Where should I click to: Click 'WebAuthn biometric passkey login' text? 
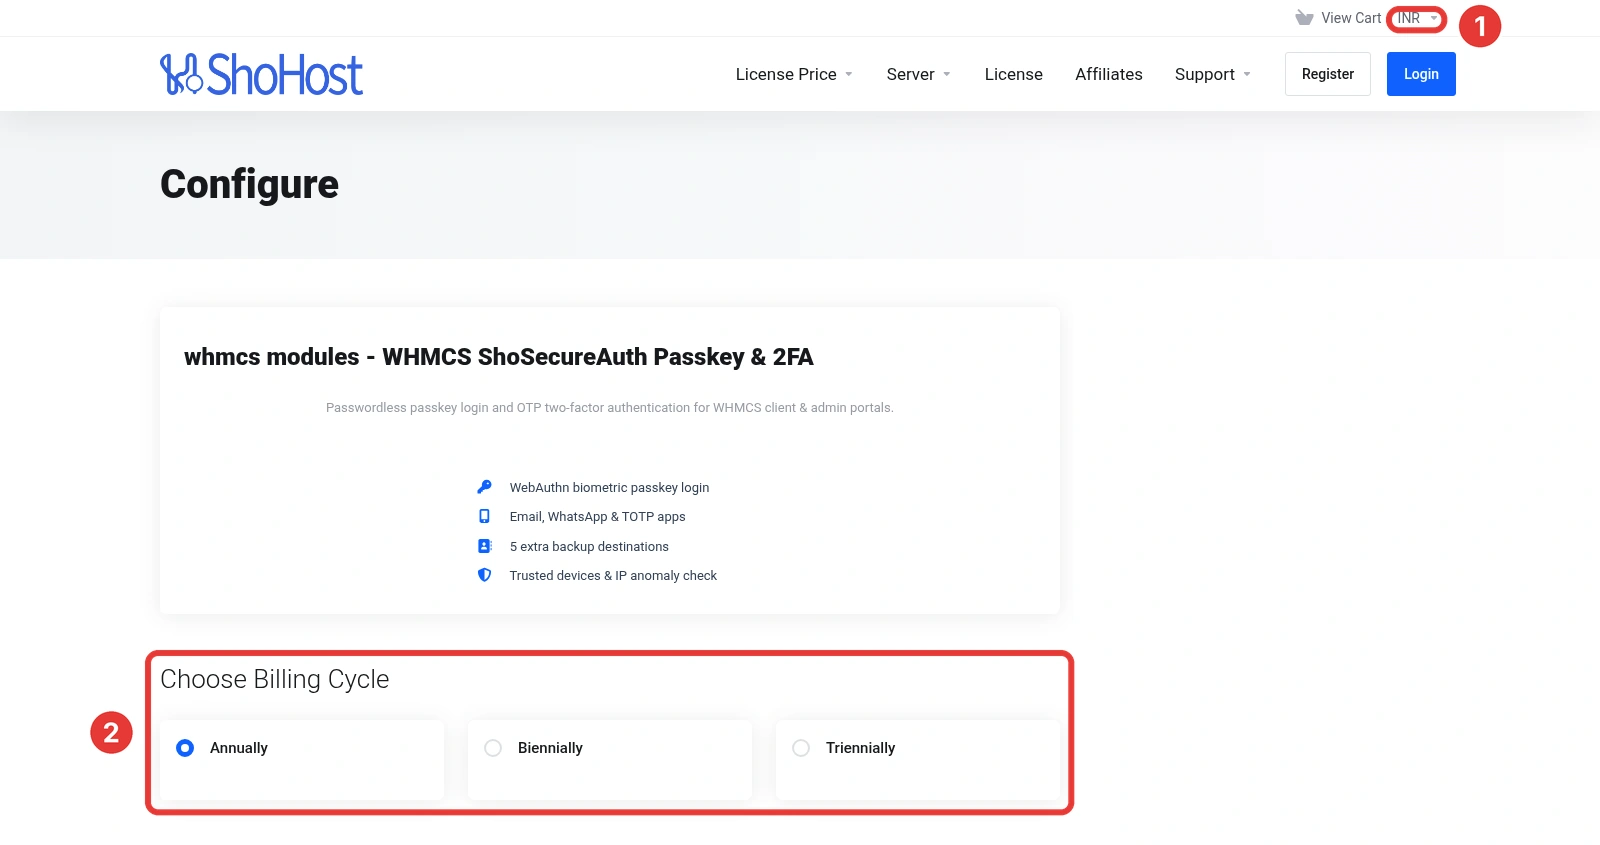pos(609,488)
